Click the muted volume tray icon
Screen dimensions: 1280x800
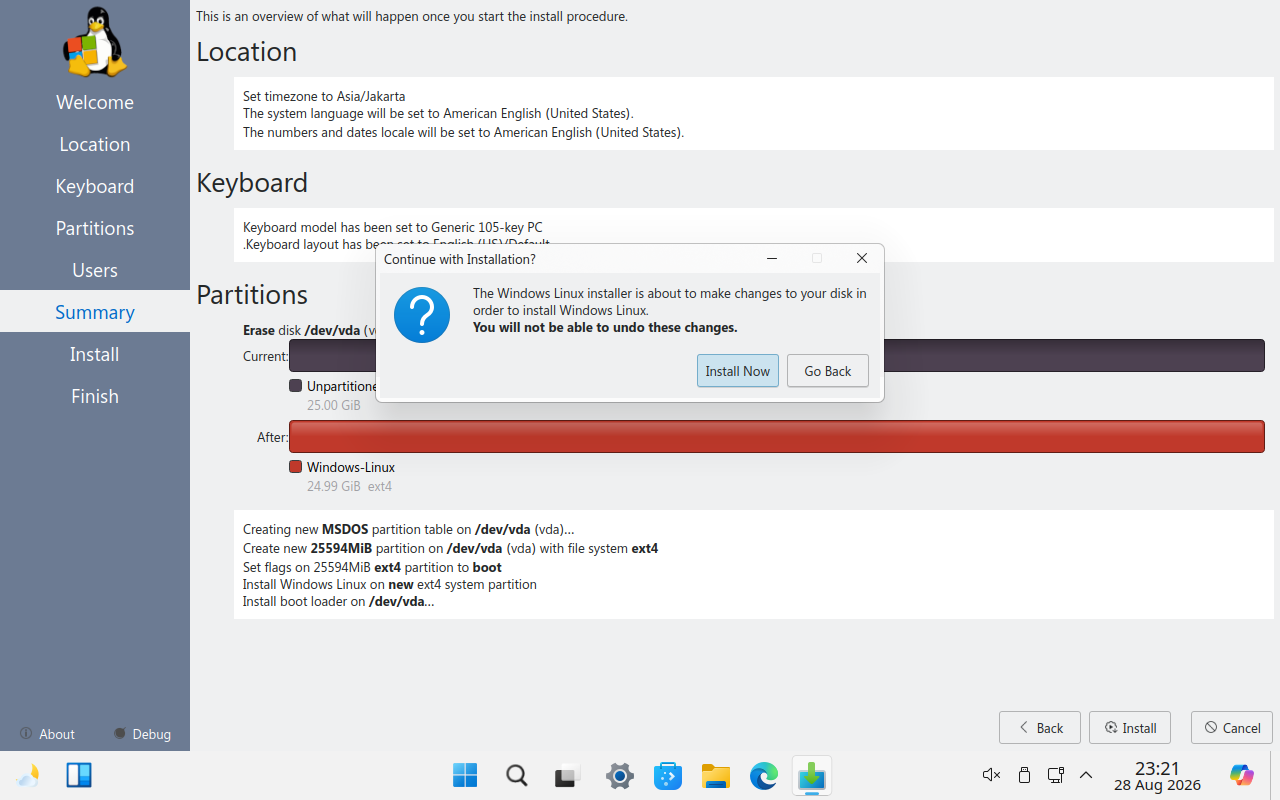[992, 775]
